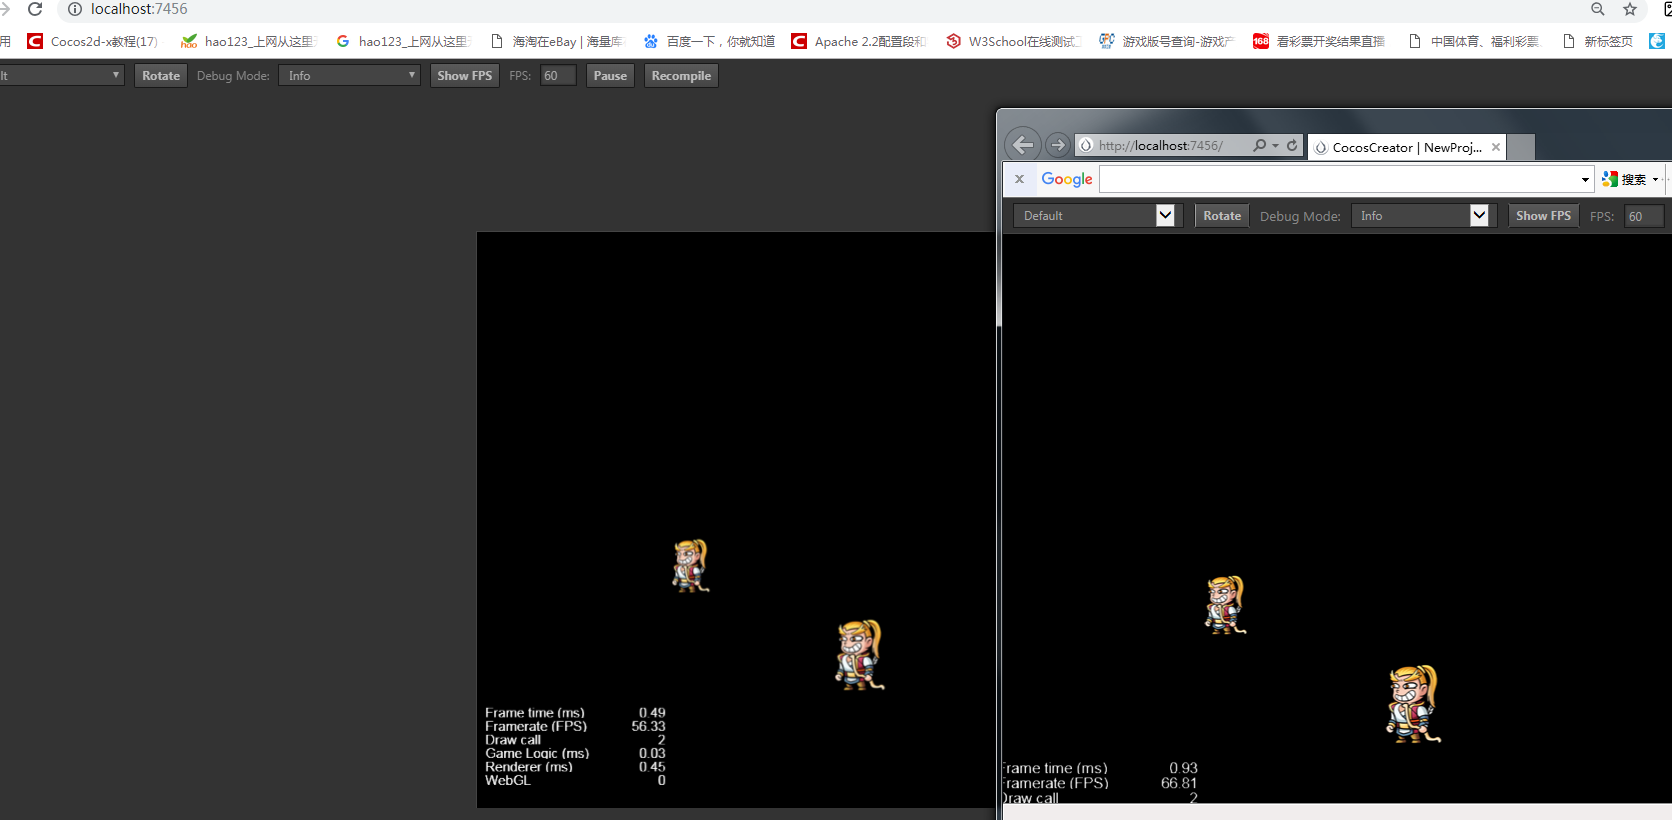Screen dimensions: 1672x820
Task: Click the IE address bar localhost:7456
Action: click(1160, 145)
